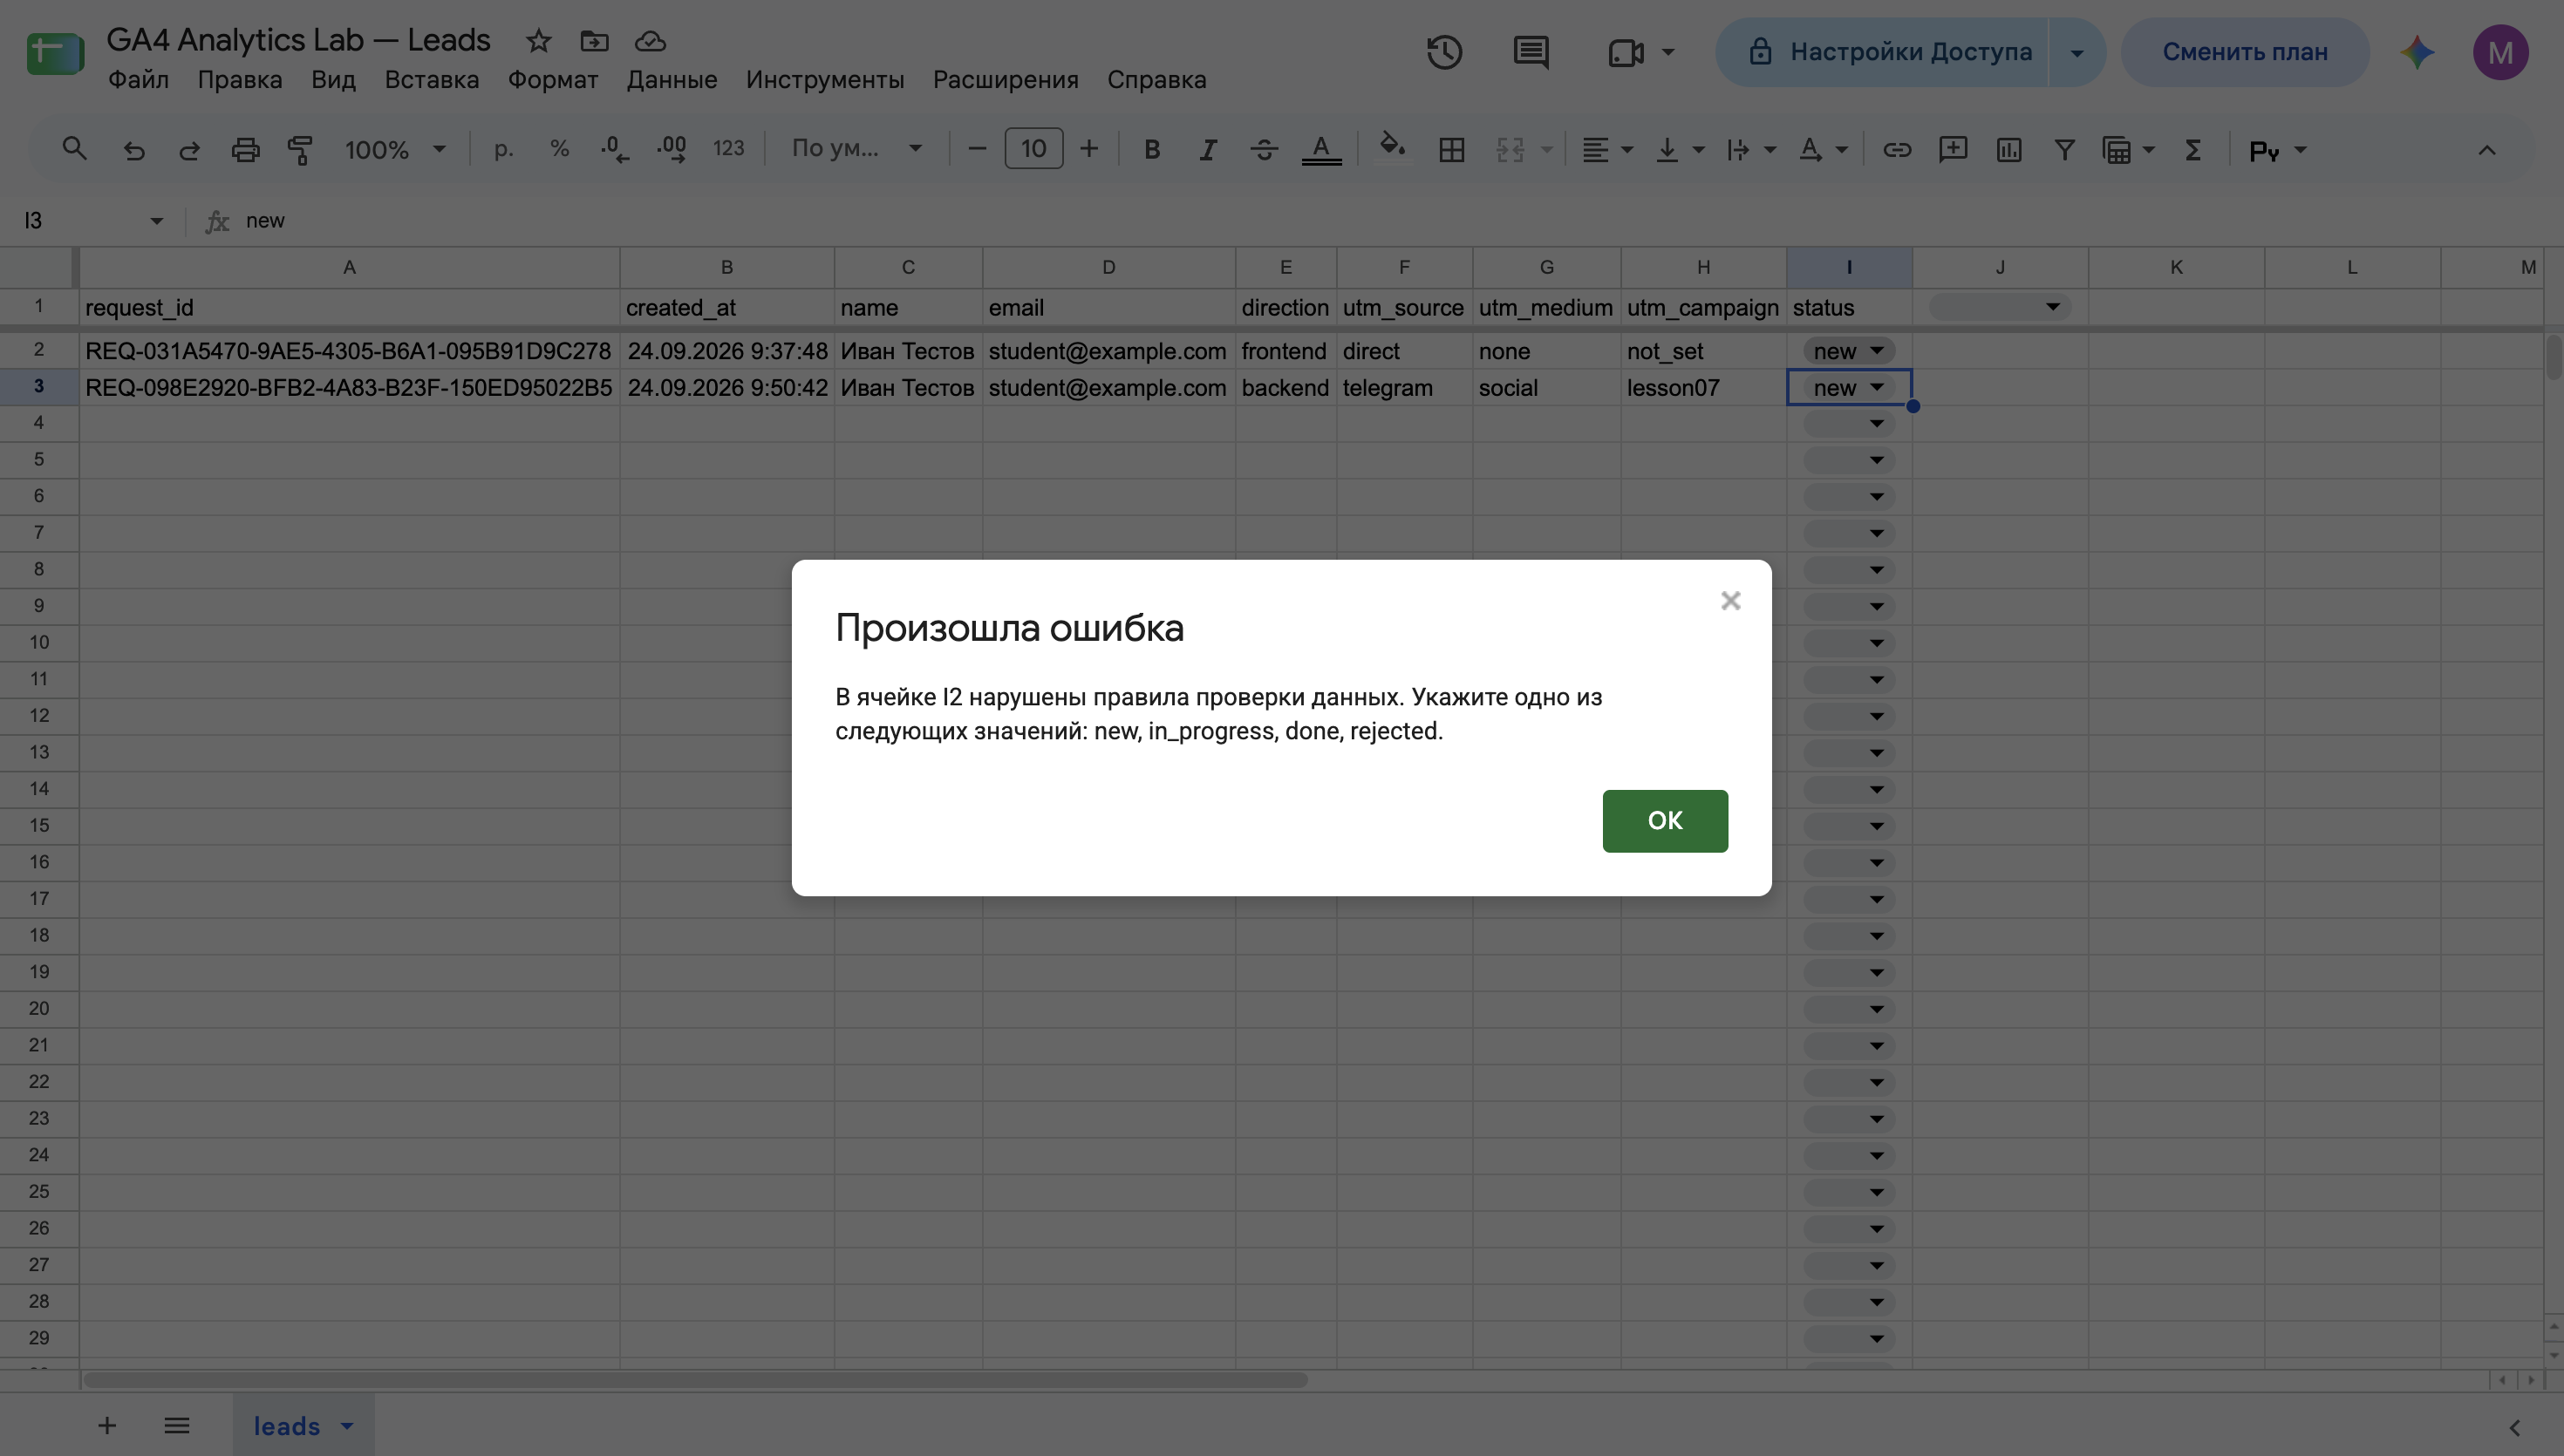Open the dropdown chip in cell J1

1999,307
